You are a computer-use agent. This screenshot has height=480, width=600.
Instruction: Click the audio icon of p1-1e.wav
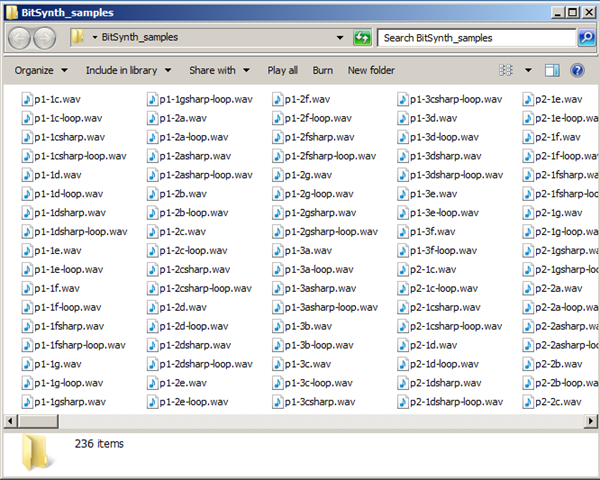tap(27, 250)
